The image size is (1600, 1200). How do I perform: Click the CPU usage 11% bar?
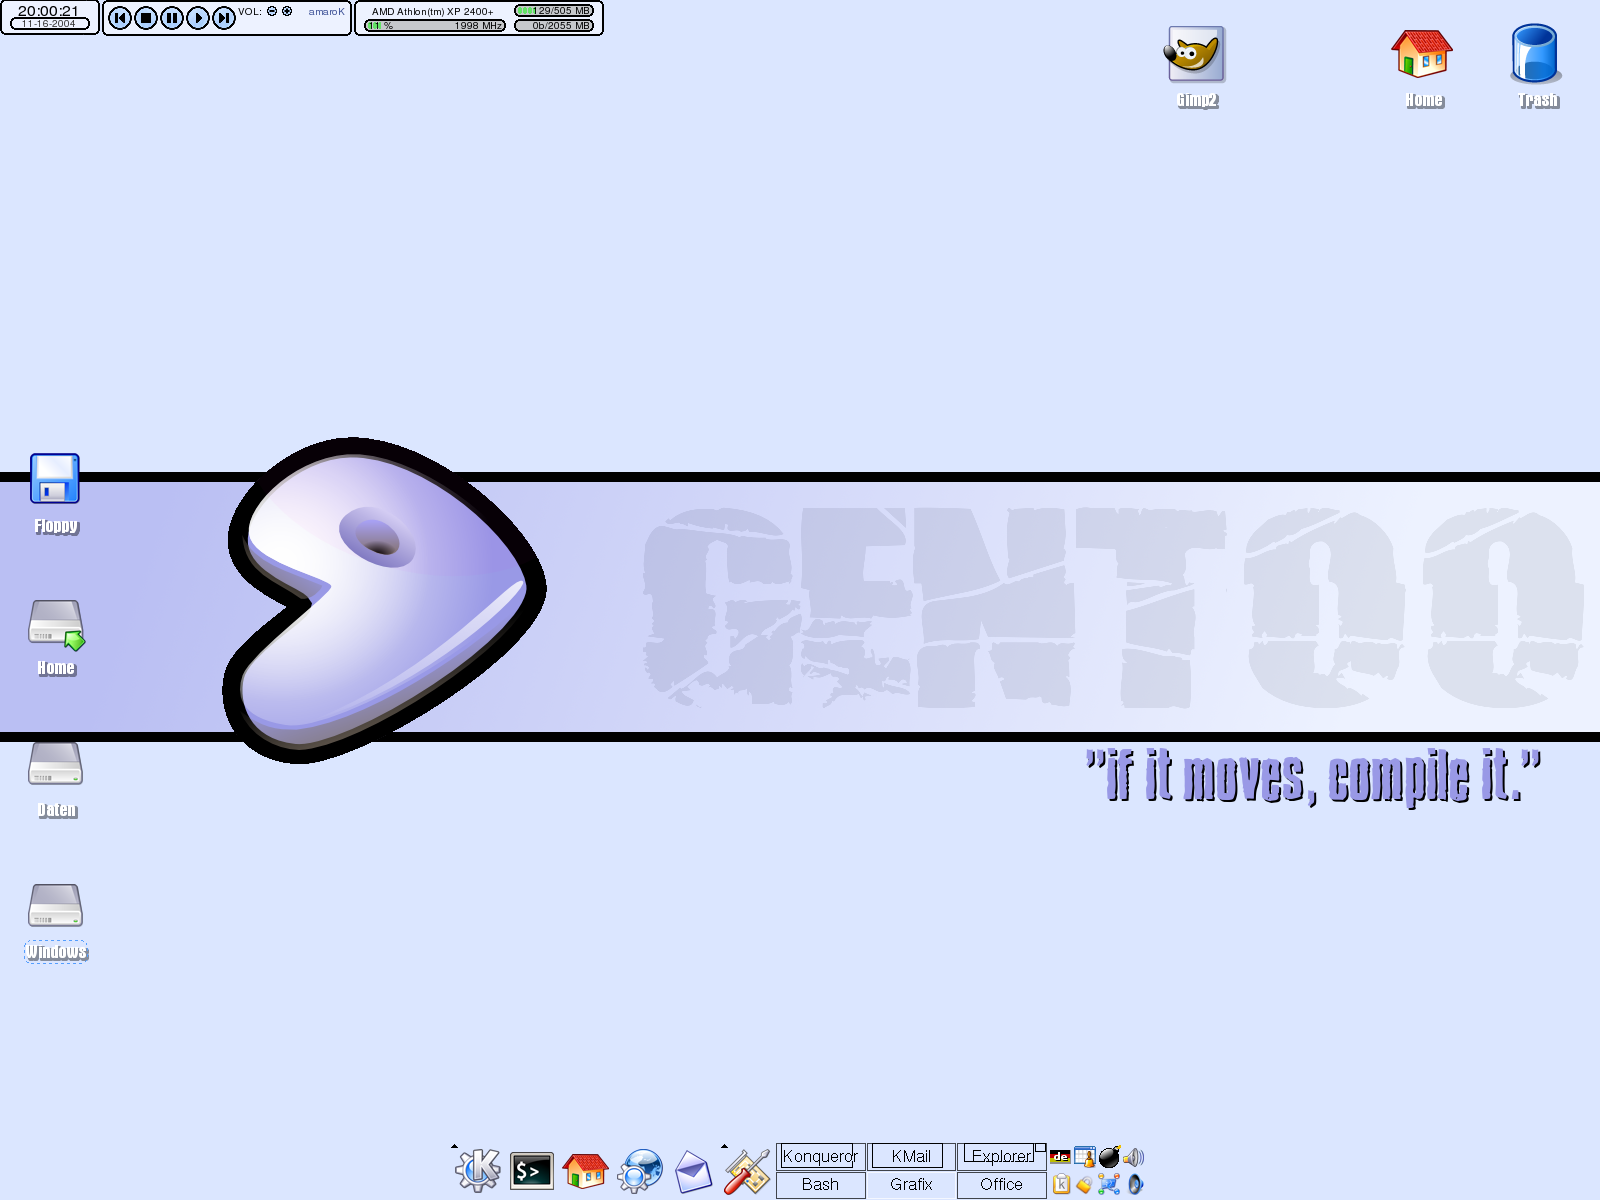point(435,26)
